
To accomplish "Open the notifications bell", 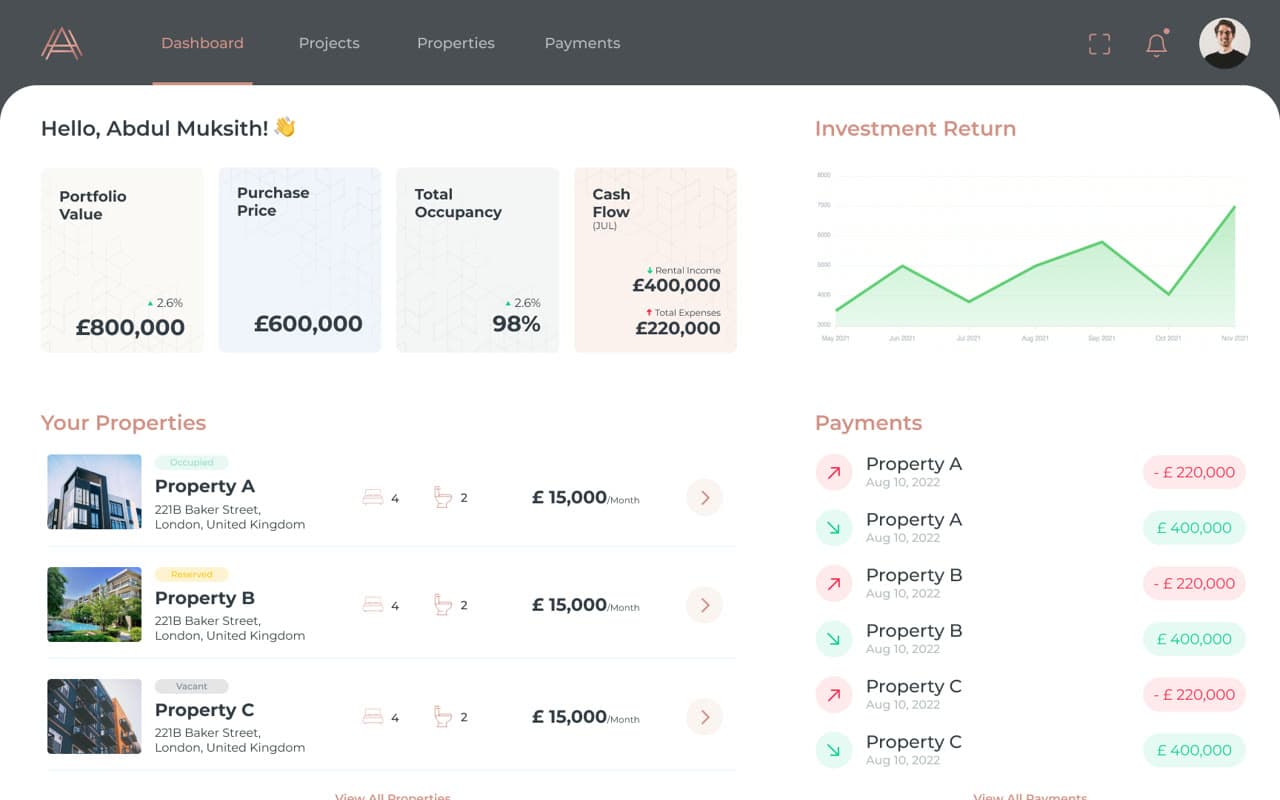I will [1157, 44].
